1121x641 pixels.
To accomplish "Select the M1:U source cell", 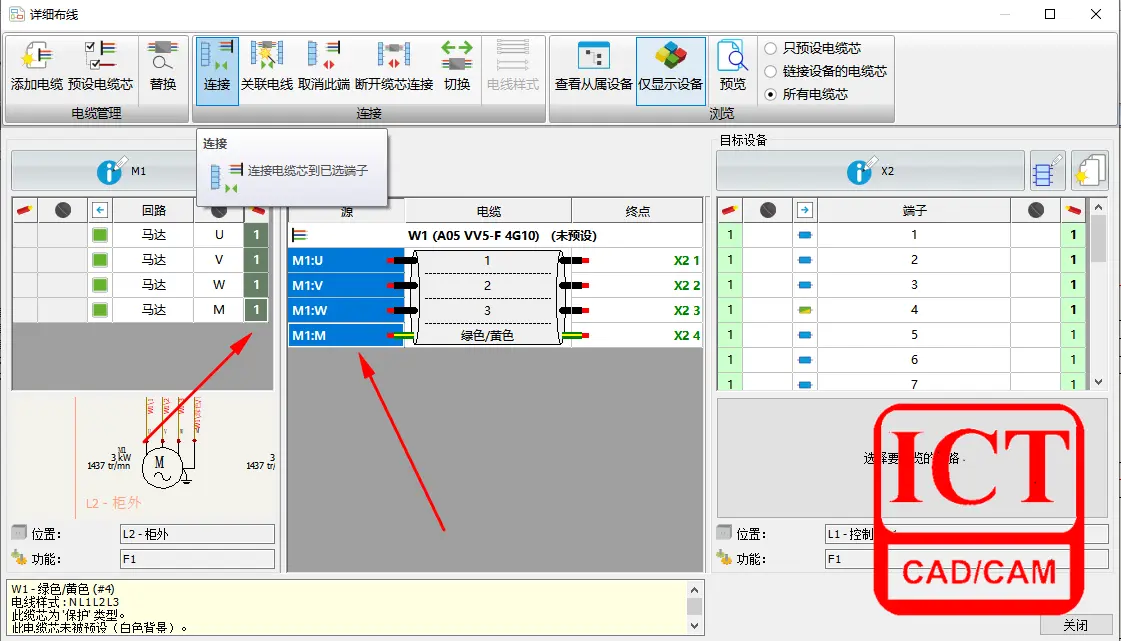I will click(x=346, y=260).
